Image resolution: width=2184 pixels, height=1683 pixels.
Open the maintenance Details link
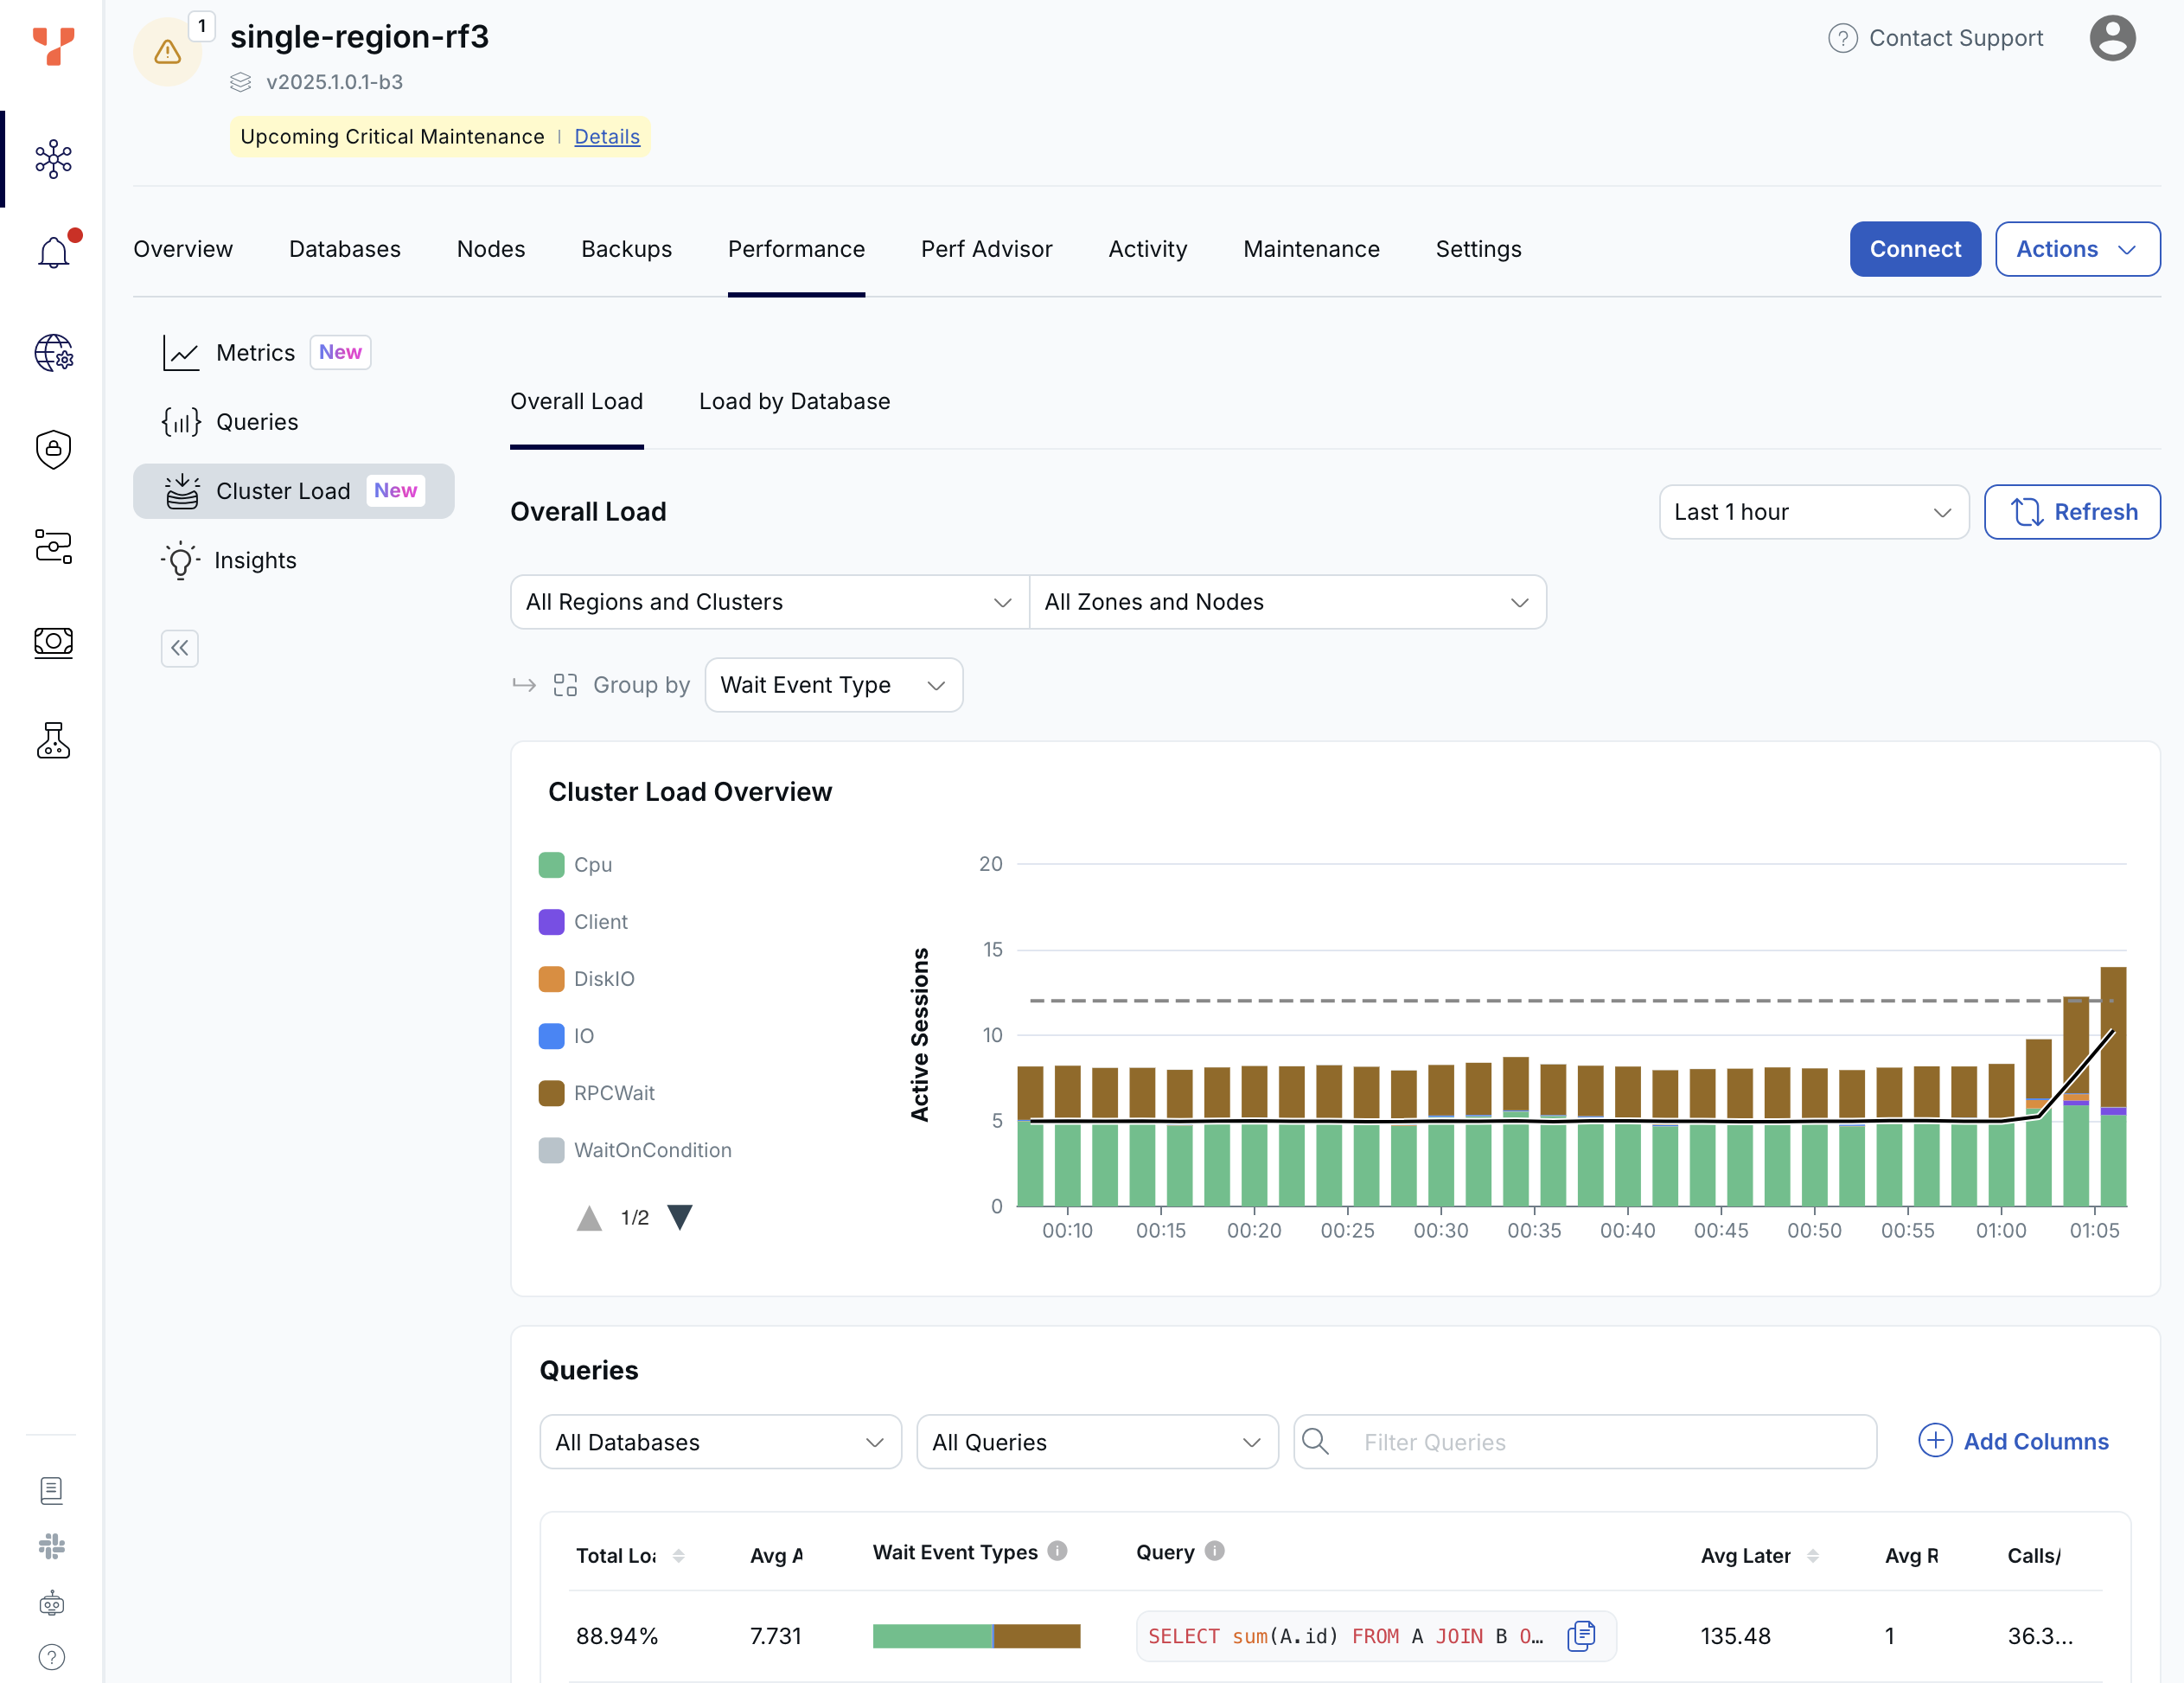pos(606,137)
